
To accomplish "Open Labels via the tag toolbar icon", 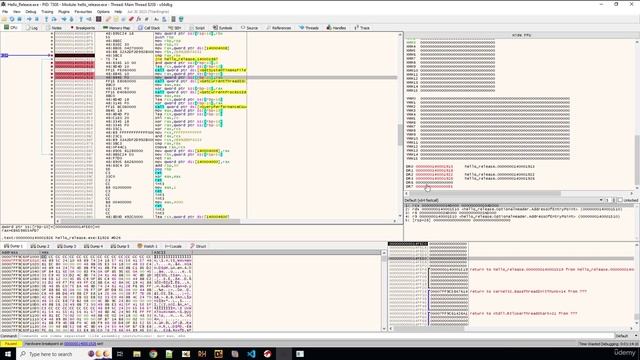I will click(x=123, y=19).
